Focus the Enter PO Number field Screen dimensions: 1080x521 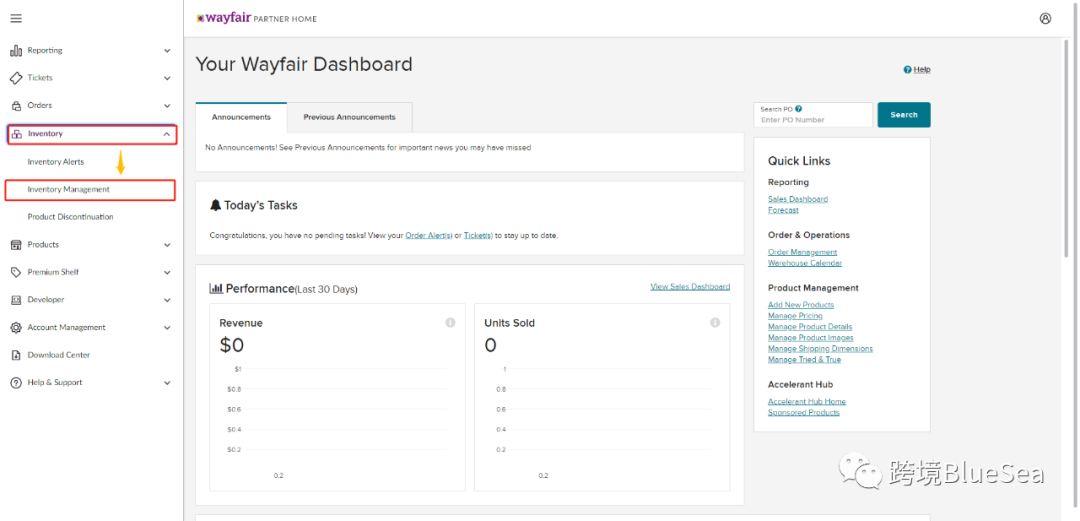click(813, 115)
